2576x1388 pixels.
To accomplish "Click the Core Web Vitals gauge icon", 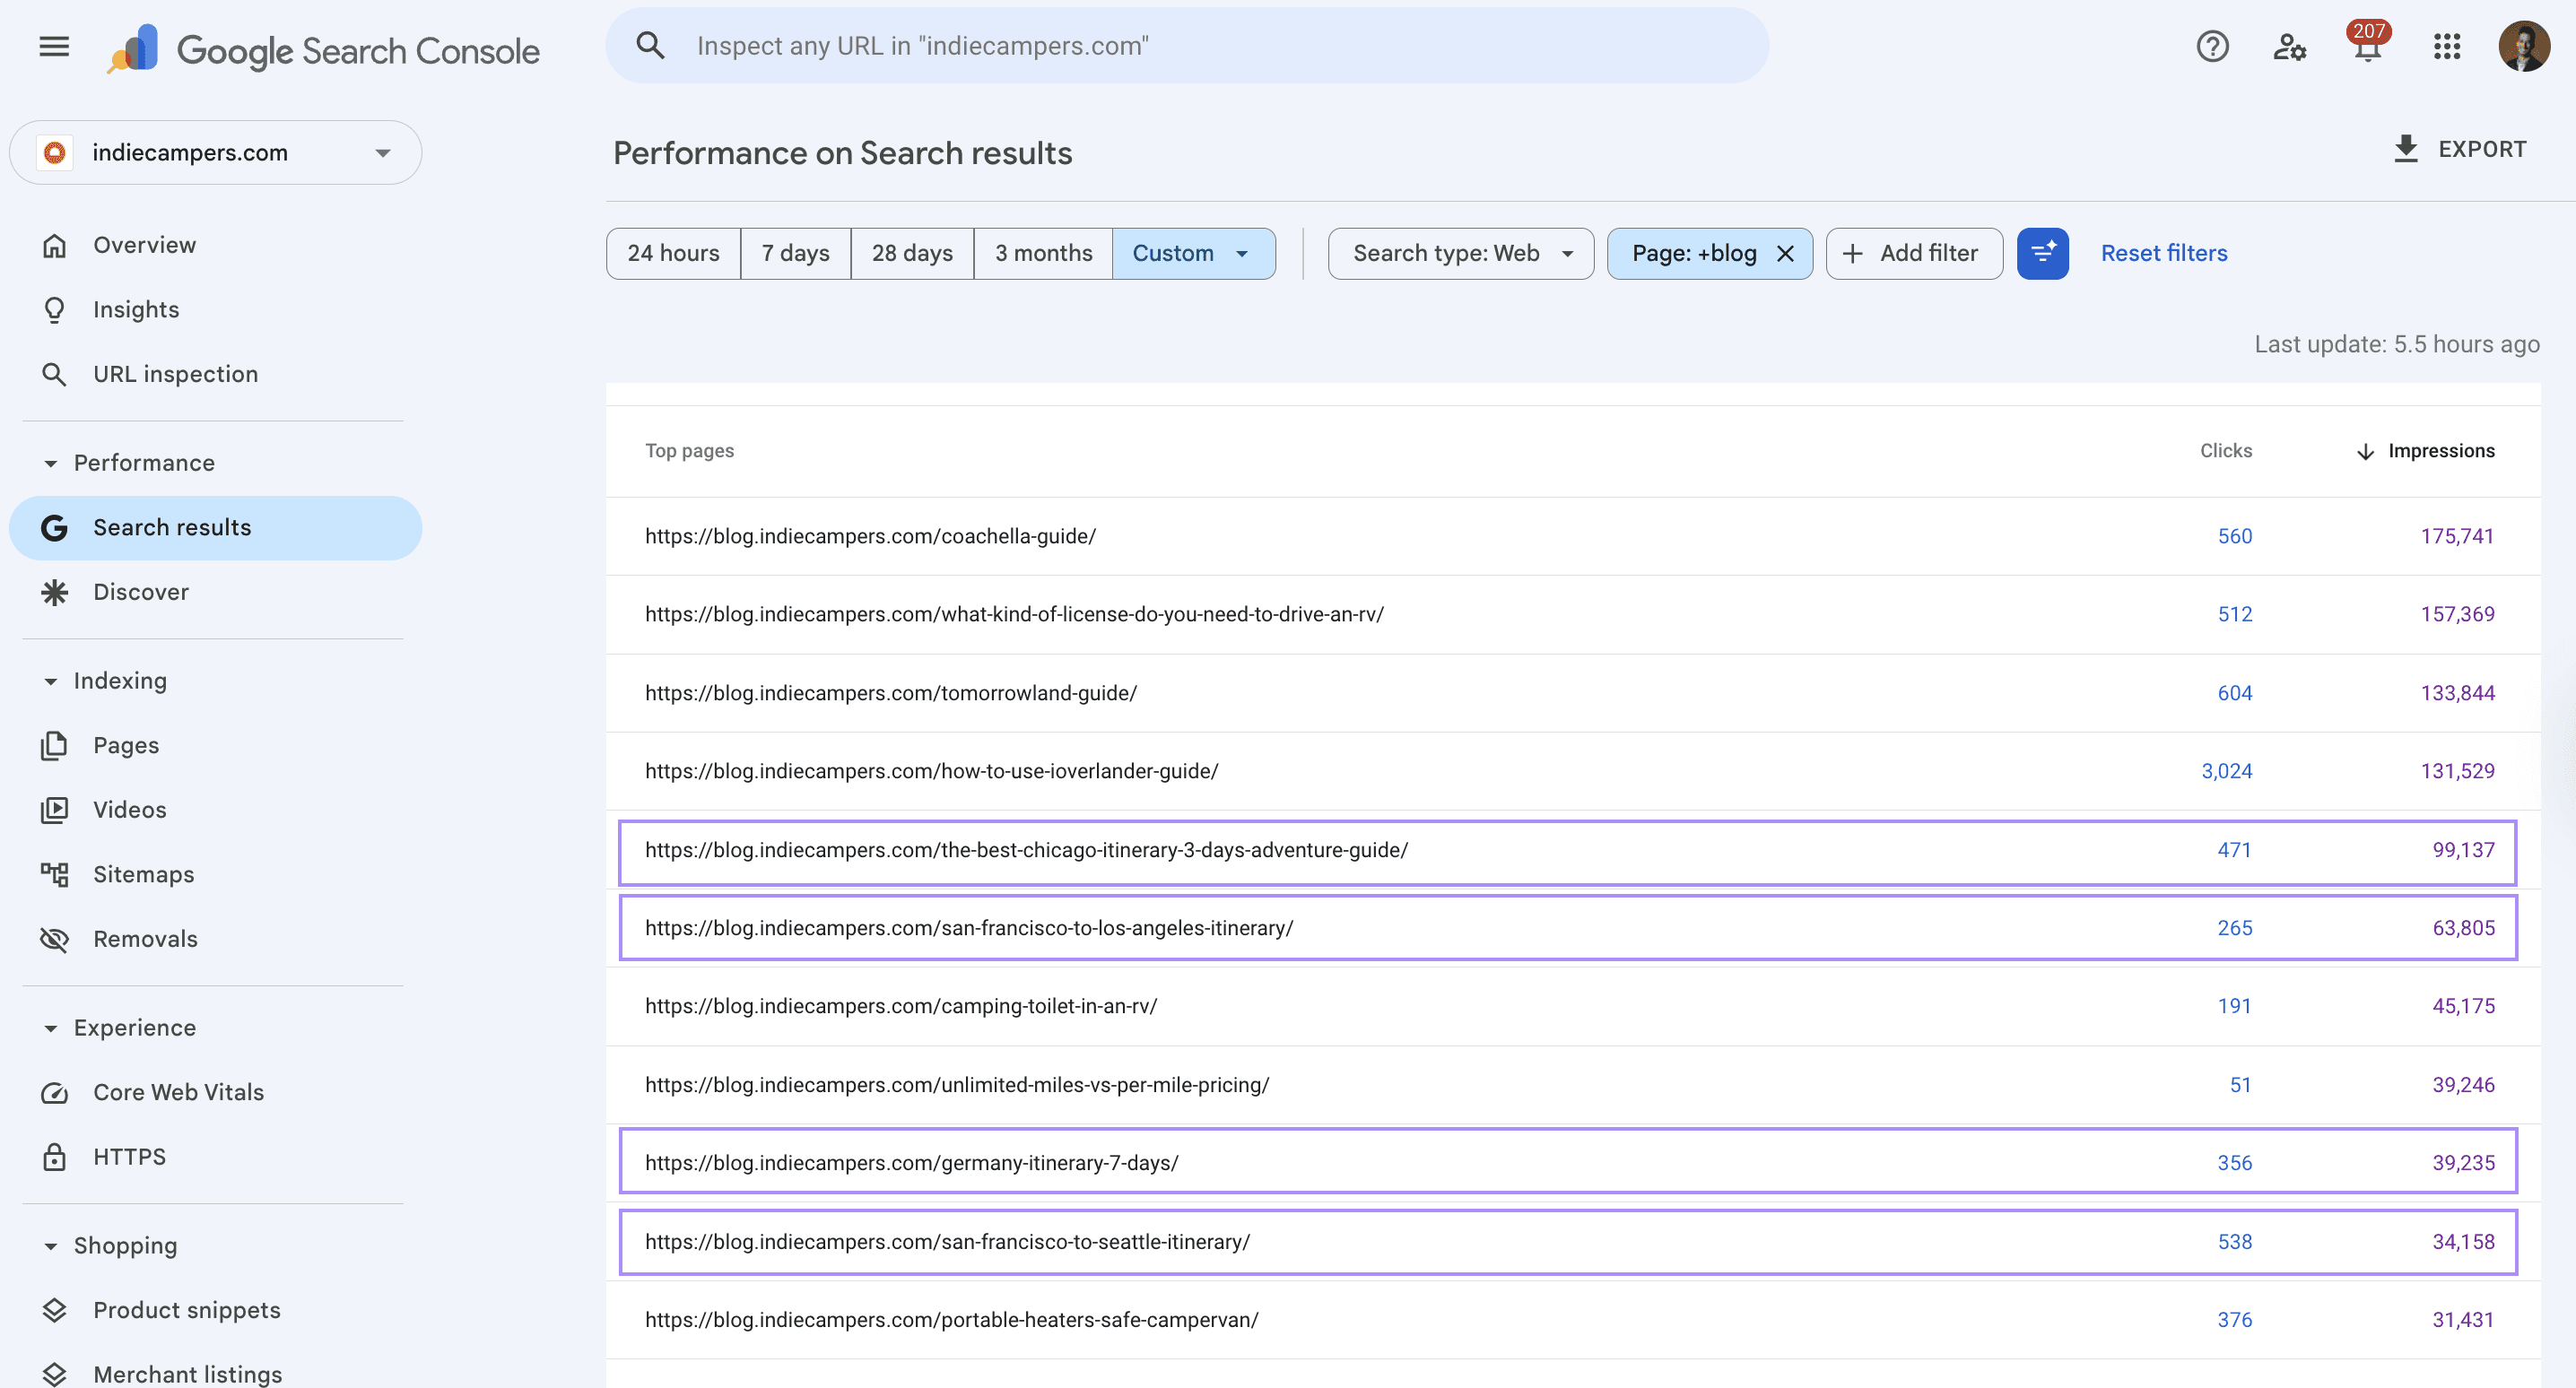I will pyautogui.click(x=54, y=1092).
